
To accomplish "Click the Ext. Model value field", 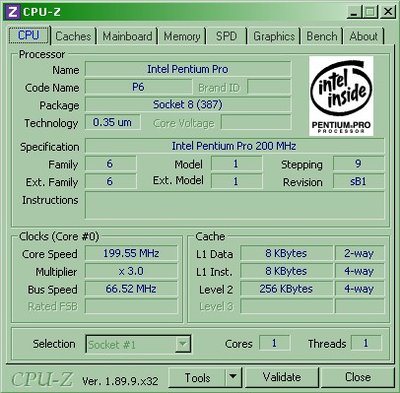I will tap(236, 181).
